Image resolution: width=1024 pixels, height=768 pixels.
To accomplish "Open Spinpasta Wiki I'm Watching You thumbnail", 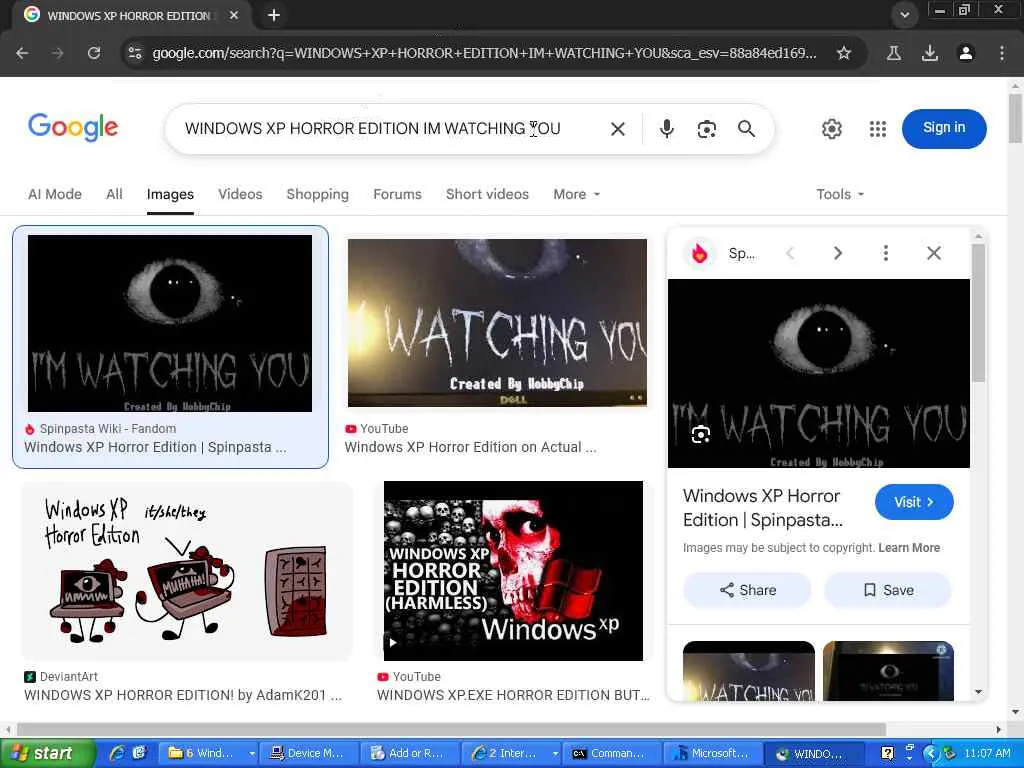I will click(x=170, y=323).
